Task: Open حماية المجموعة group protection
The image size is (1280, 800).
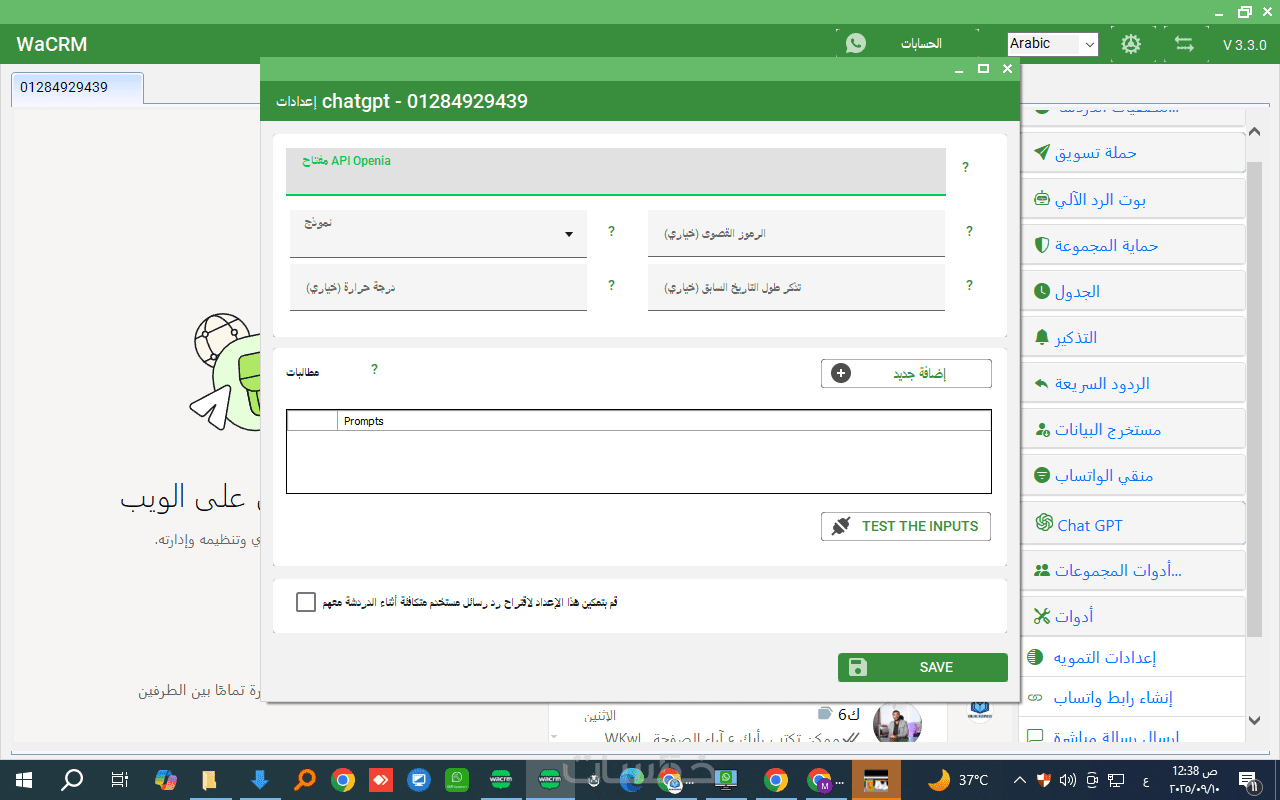Action: pos(1133,245)
